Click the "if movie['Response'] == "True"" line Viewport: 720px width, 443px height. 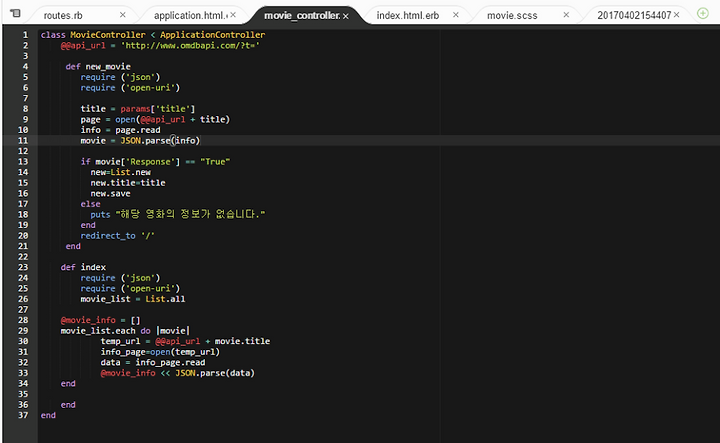click(155, 162)
